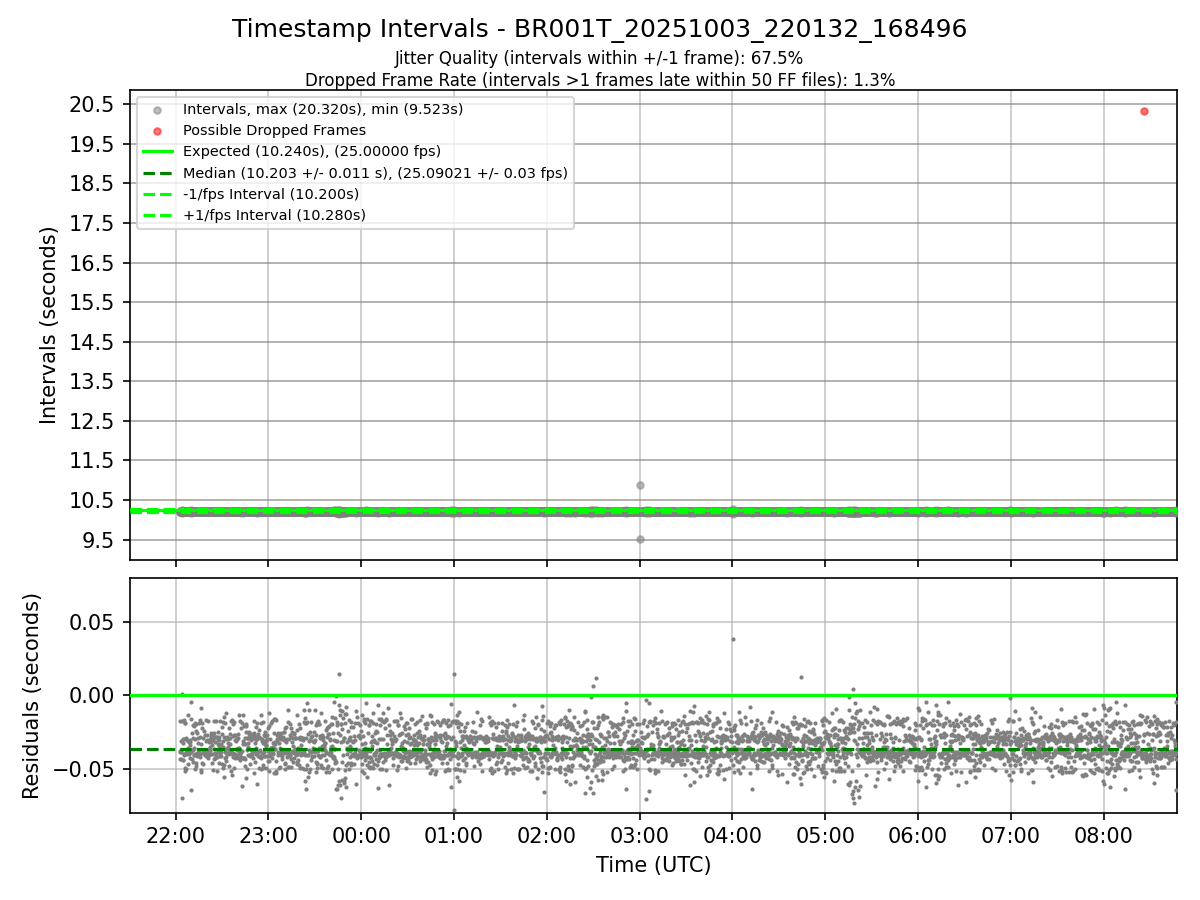Click the 'Time (UTC)' x-axis label
The height and width of the screenshot is (900, 1200).
(x=653, y=865)
